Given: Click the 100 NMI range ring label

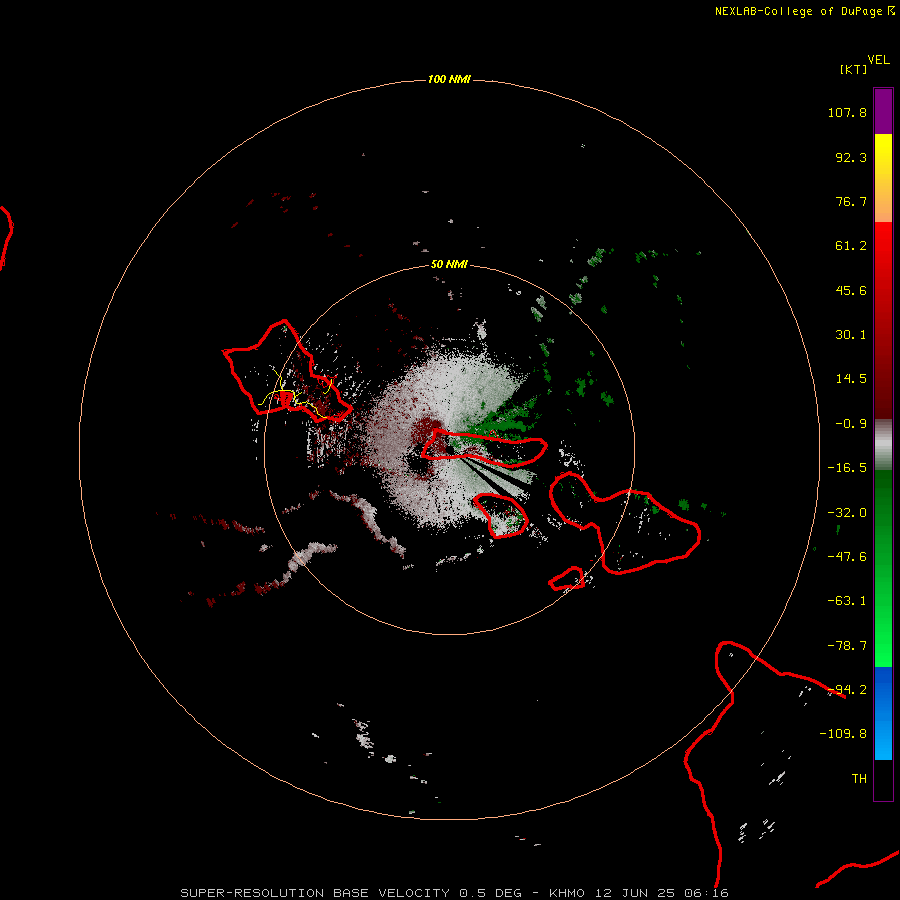Looking at the screenshot, I should click(449, 79).
